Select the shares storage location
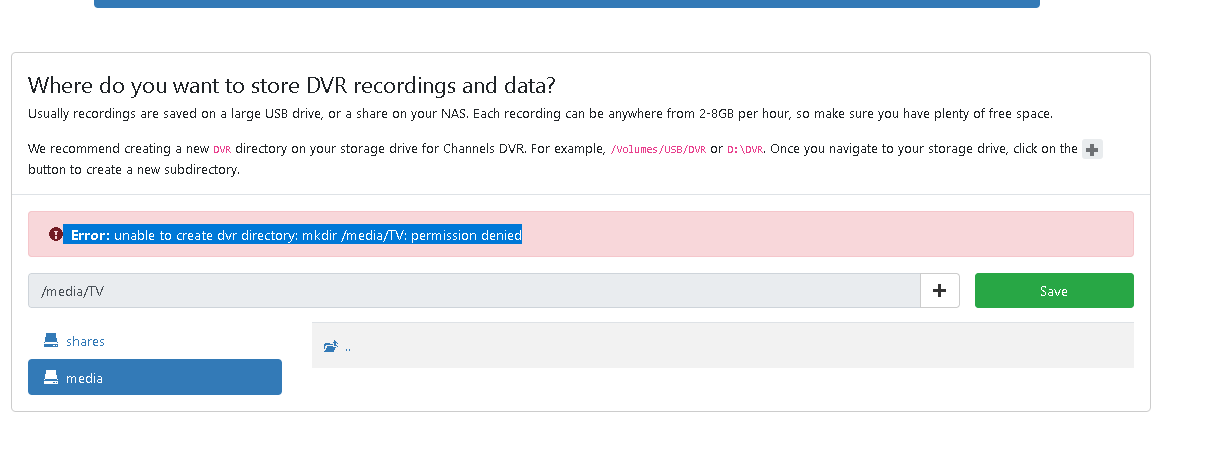Viewport: 1213px width, 458px height. click(x=85, y=341)
